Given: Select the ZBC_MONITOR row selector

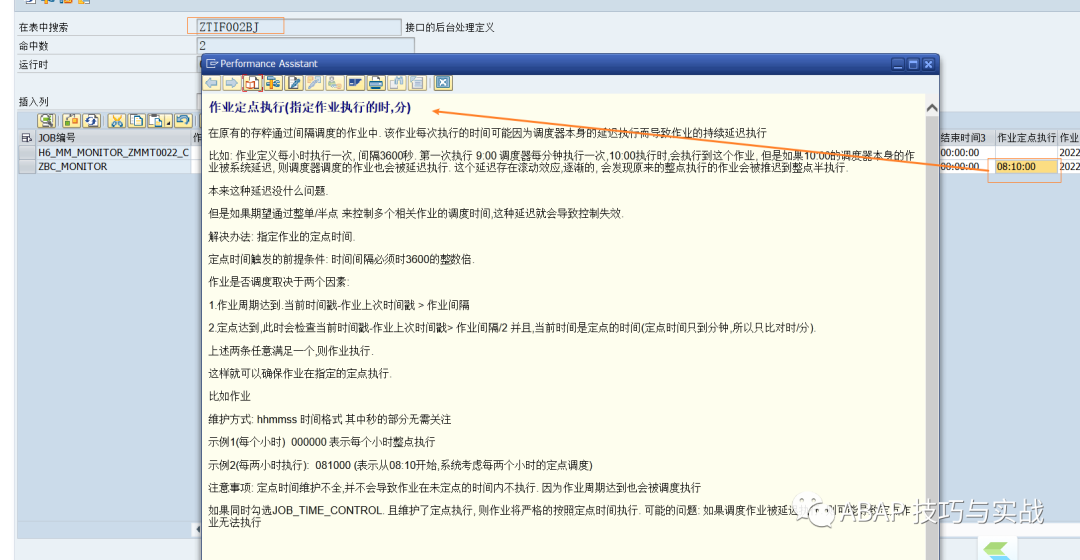Looking at the screenshot, I should (27, 166).
